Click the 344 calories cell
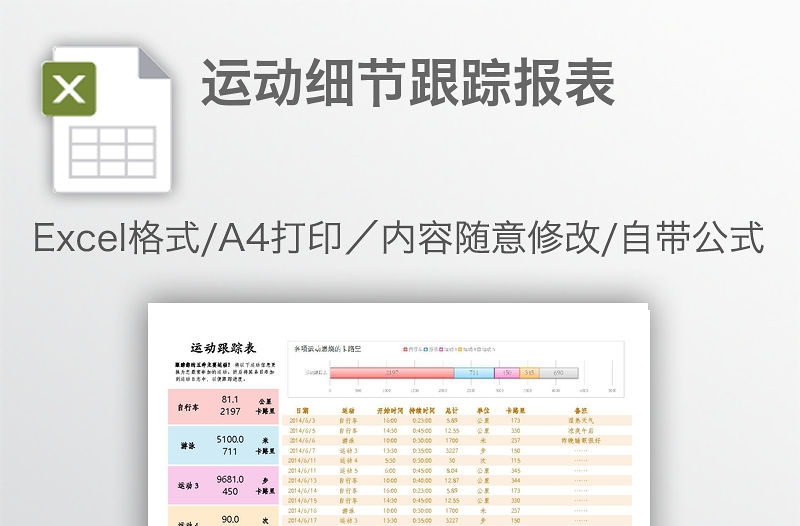Image resolution: width=800 pixels, height=526 pixels. pos(515,480)
